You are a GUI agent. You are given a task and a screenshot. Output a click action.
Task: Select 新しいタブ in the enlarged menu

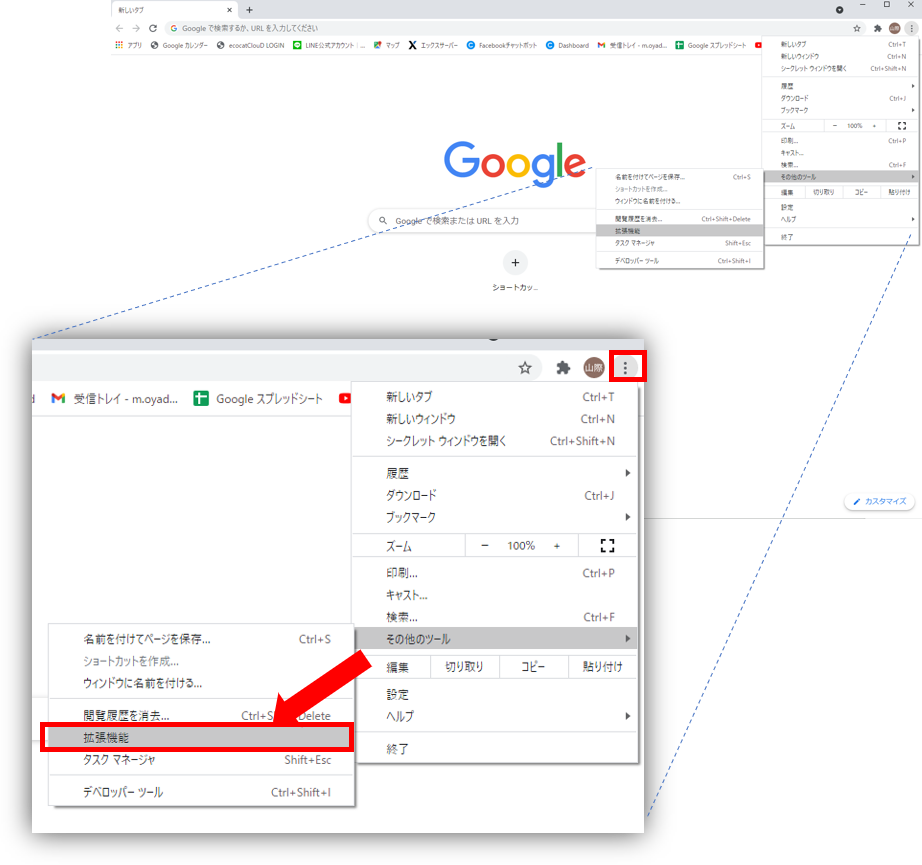[x=495, y=397]
